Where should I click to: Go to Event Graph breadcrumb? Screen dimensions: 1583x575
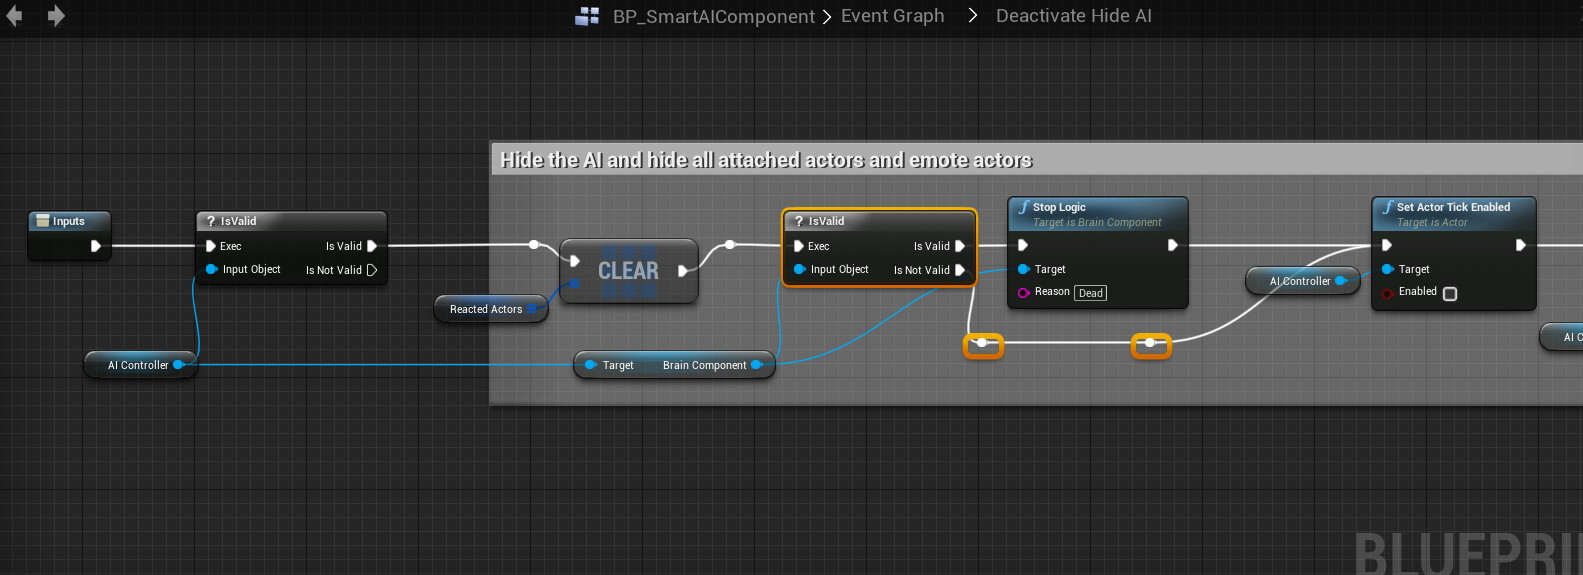[x=892, y=16]
